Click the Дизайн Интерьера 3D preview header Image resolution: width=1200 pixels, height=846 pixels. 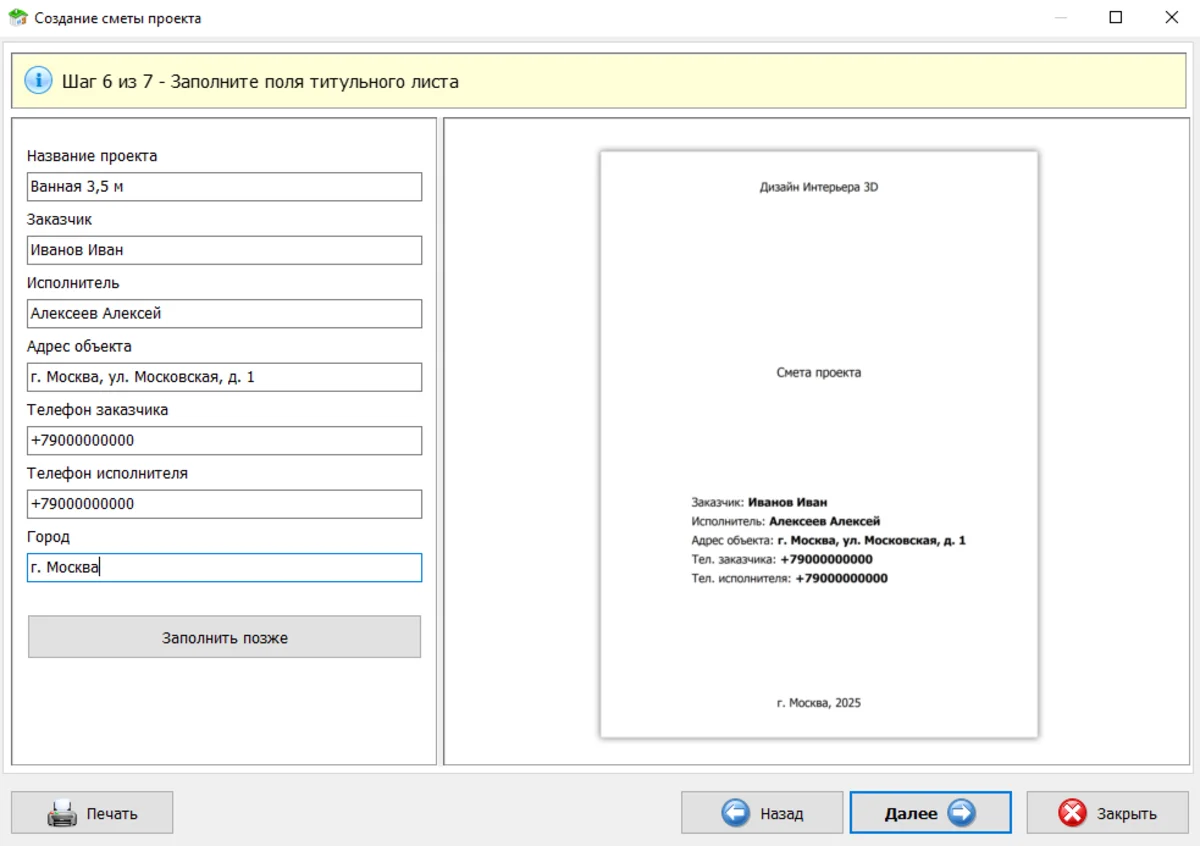click(818, 187)
